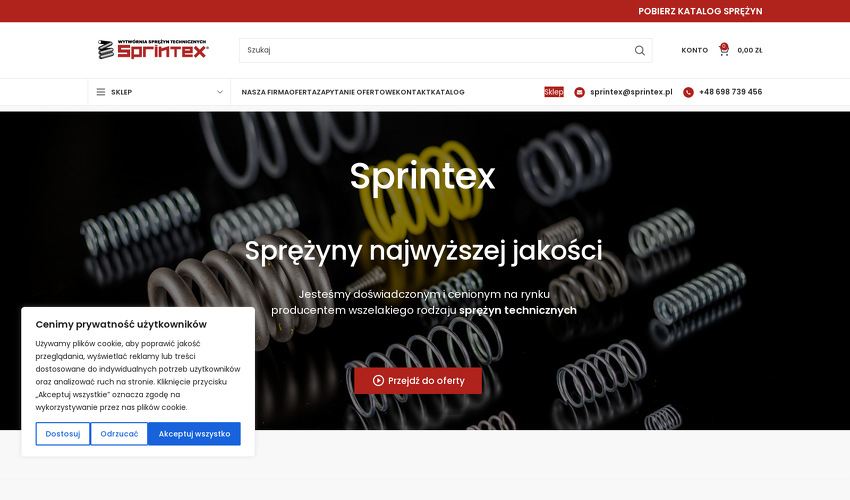Click the hamburger menu icon beside SKLEP
The width and height of the screenshot is (850, 500).
[101, 92]
